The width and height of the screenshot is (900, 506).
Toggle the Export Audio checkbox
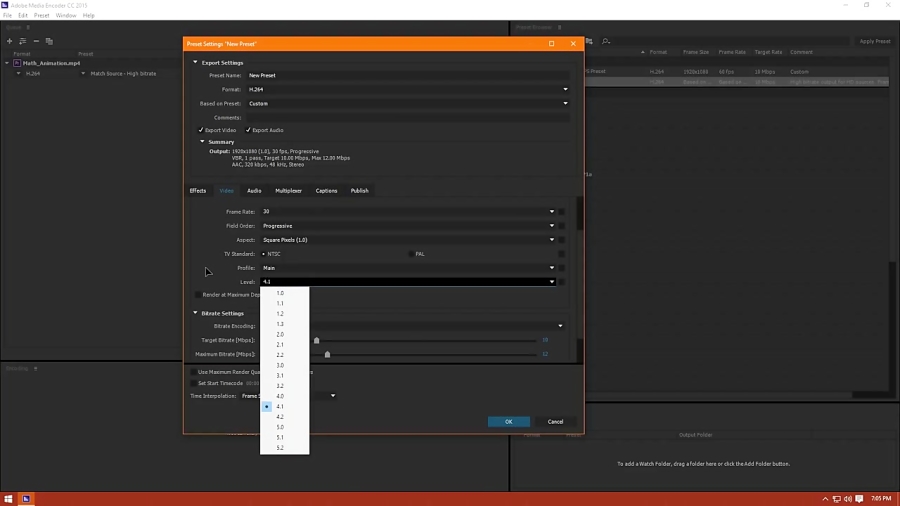(248, 130)
